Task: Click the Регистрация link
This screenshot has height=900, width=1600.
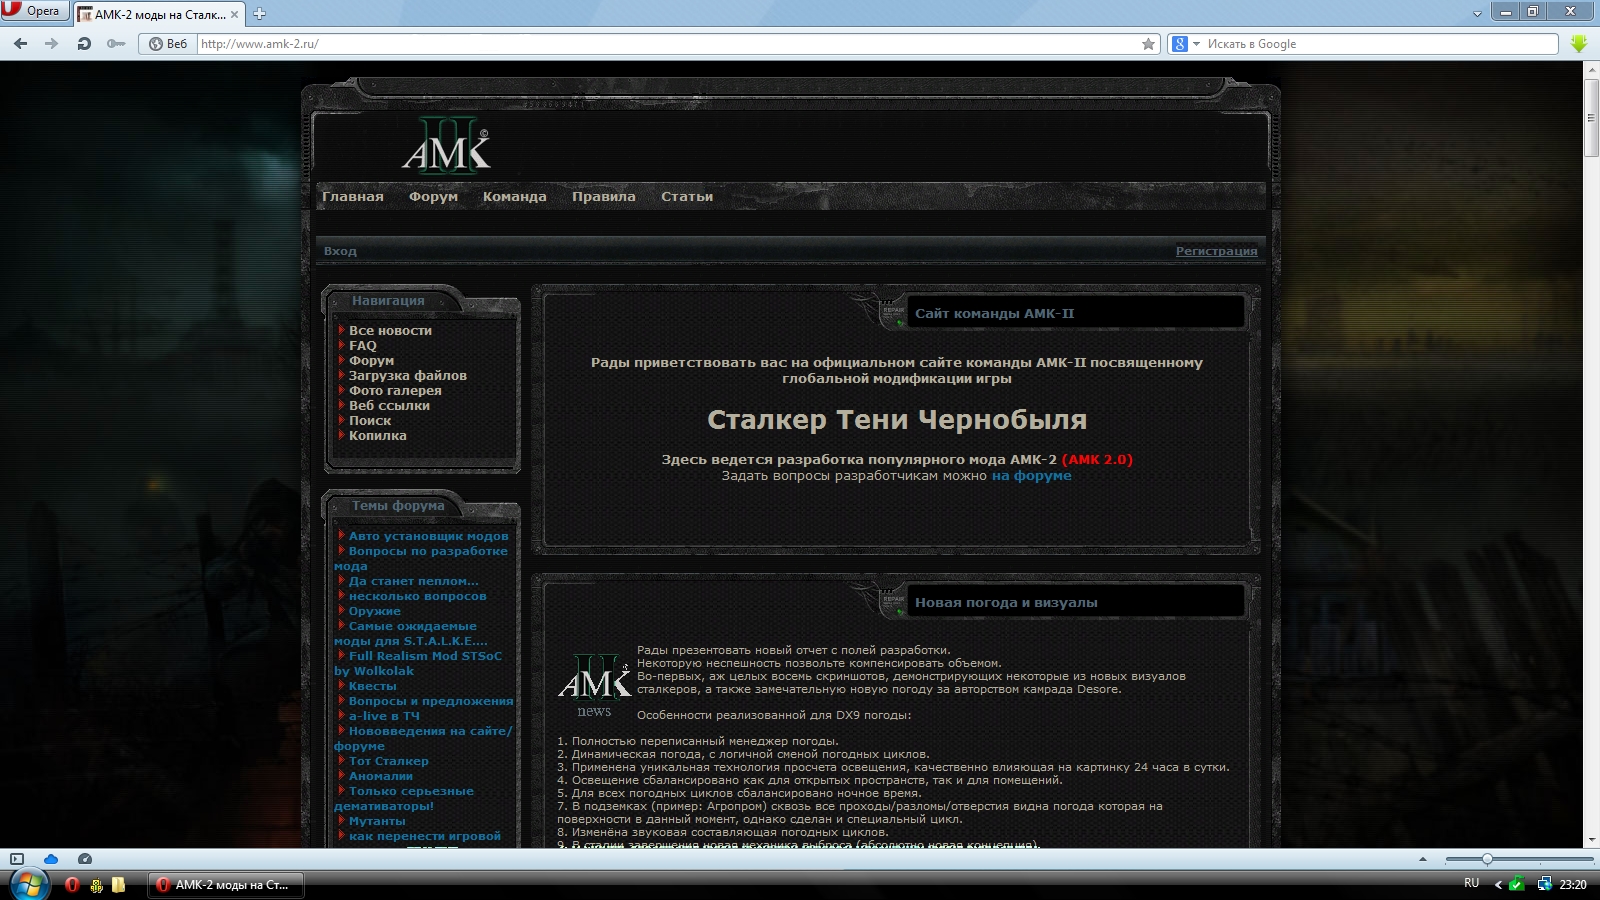Action: tap(1216, 251)
